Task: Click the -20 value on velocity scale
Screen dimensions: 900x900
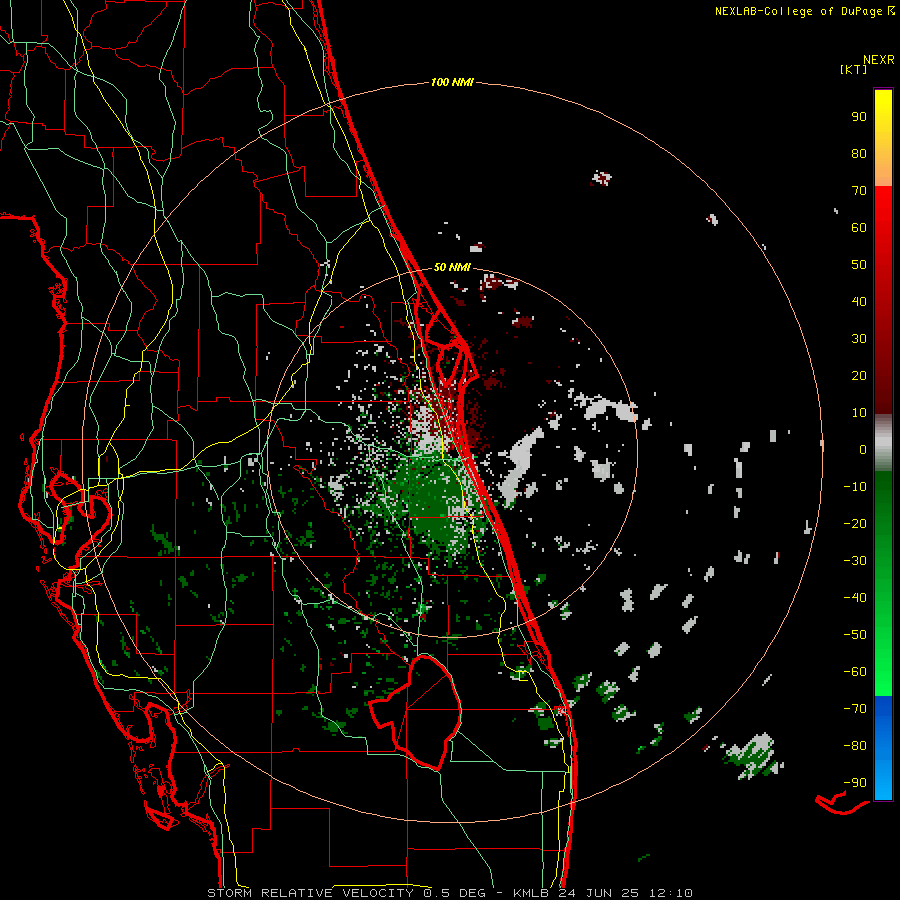Action: [855, 524]
